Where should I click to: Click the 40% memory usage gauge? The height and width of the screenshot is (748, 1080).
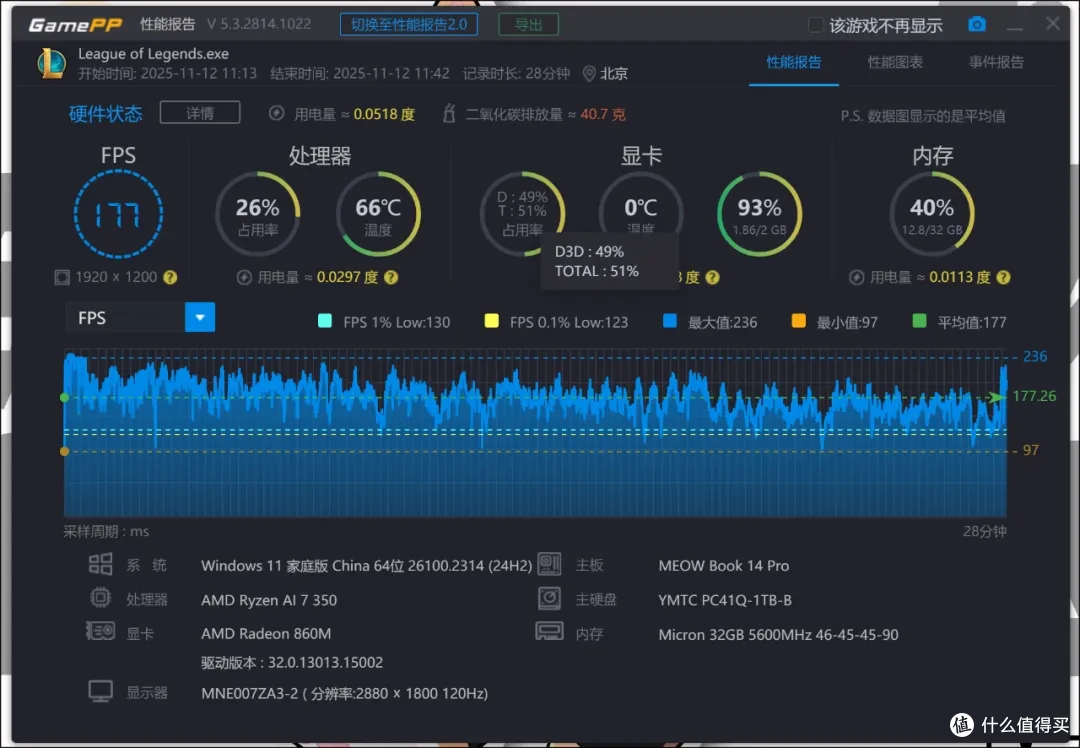click(x=932, y=214)
